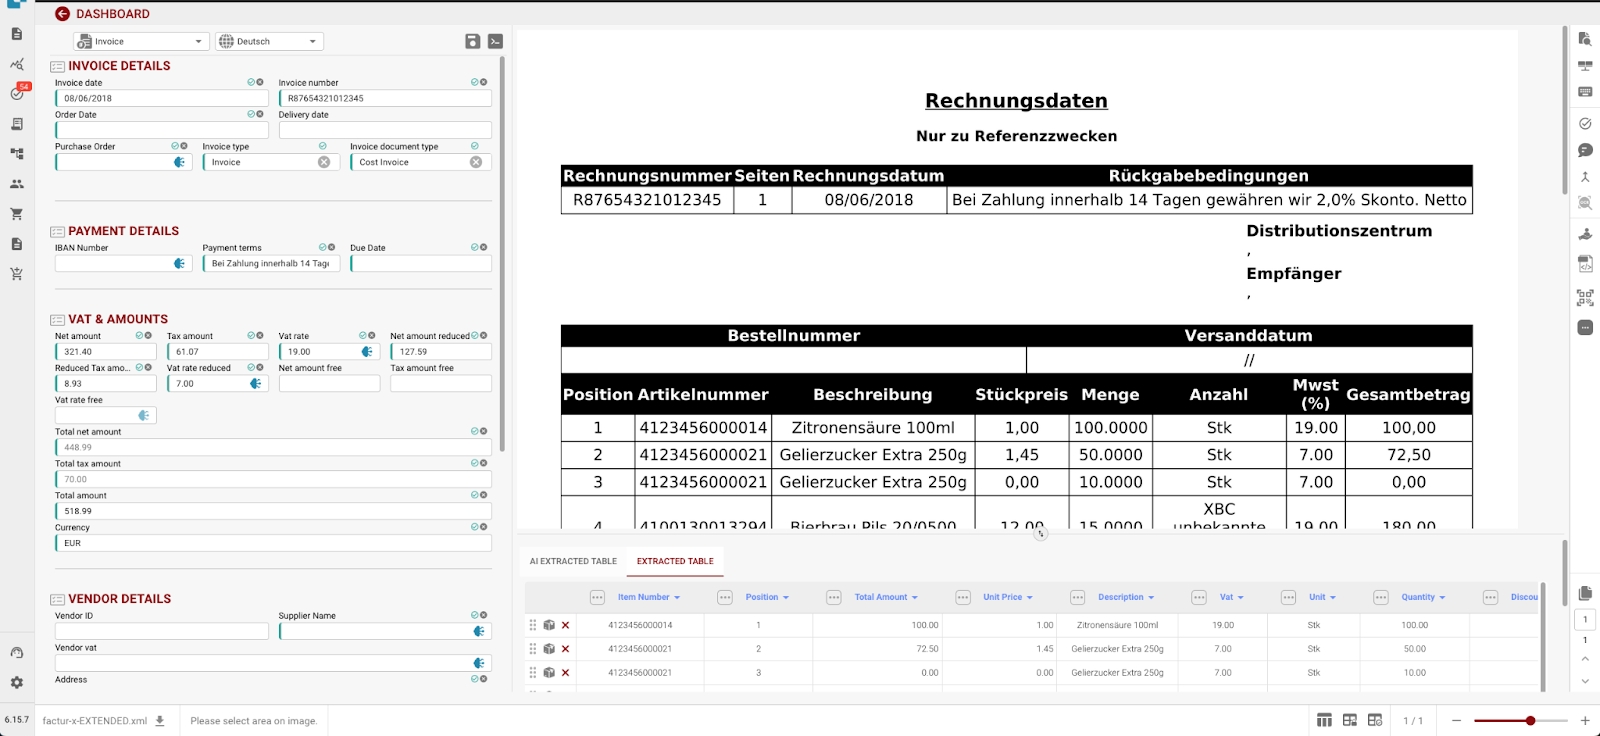Screen dimensions: 1600x736
Task: Click the shopping cart icon in left sidebar
Action: pos(16,214)
